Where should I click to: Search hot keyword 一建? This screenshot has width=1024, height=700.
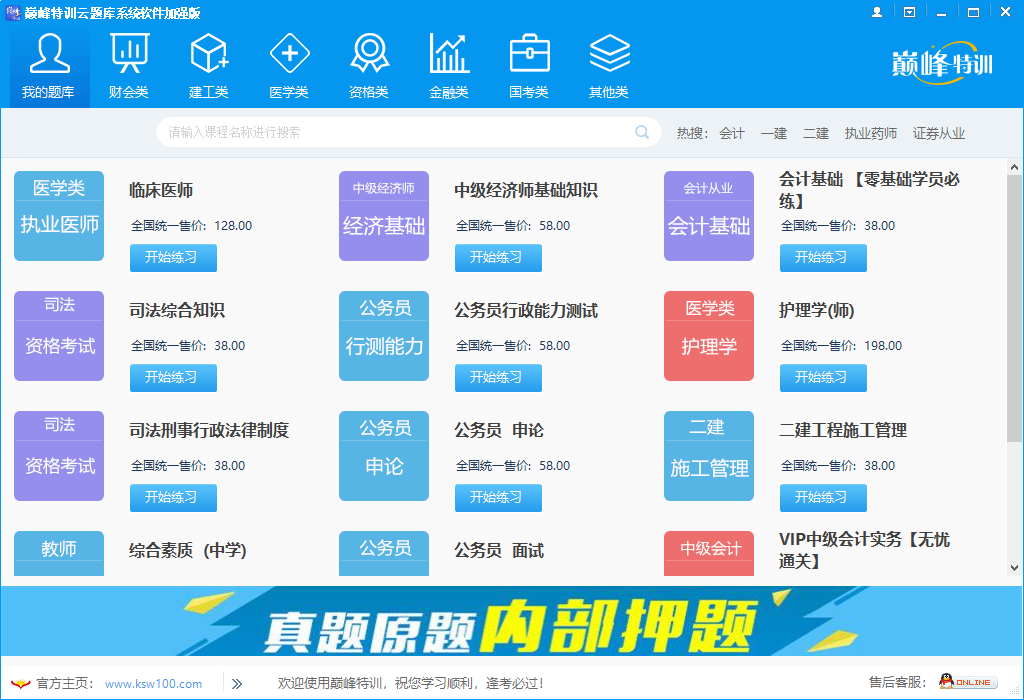pos(774,133)
